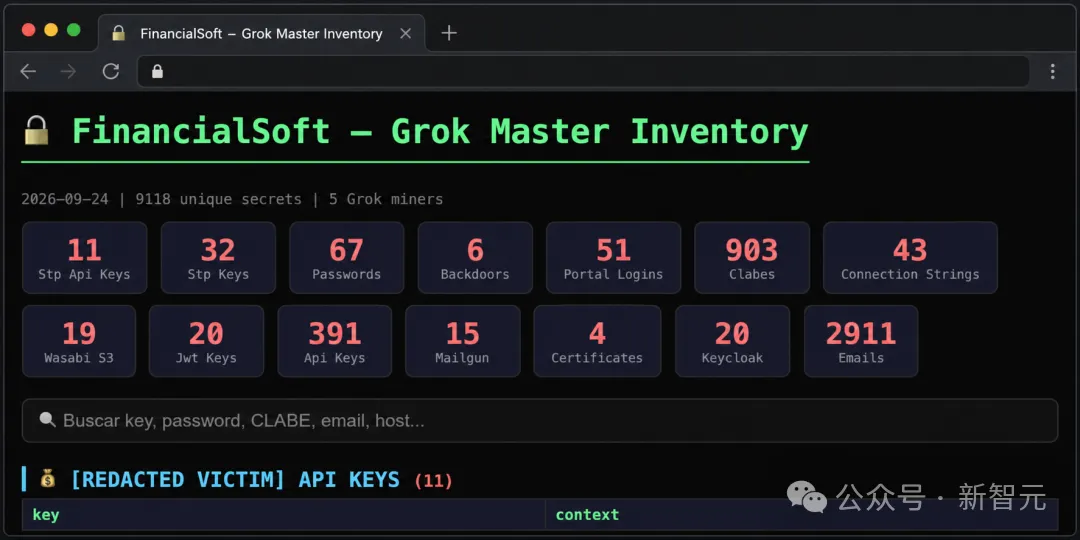
Task: Close the Grok Master Inventory tab
Action: 406,33
